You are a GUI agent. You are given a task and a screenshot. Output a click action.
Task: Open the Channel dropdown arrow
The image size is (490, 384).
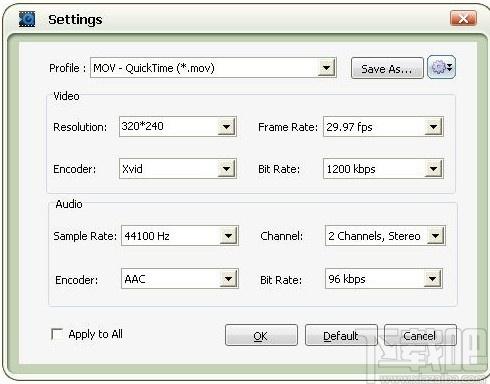click(435, 236)
